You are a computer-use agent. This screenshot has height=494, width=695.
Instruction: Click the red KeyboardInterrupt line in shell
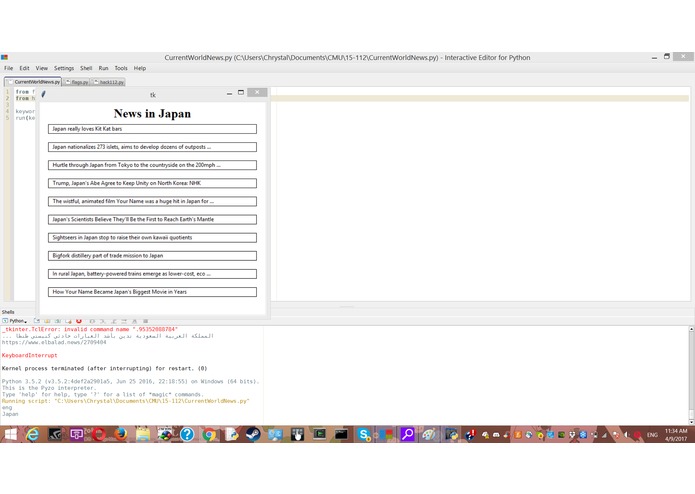[x=30, y=355]
